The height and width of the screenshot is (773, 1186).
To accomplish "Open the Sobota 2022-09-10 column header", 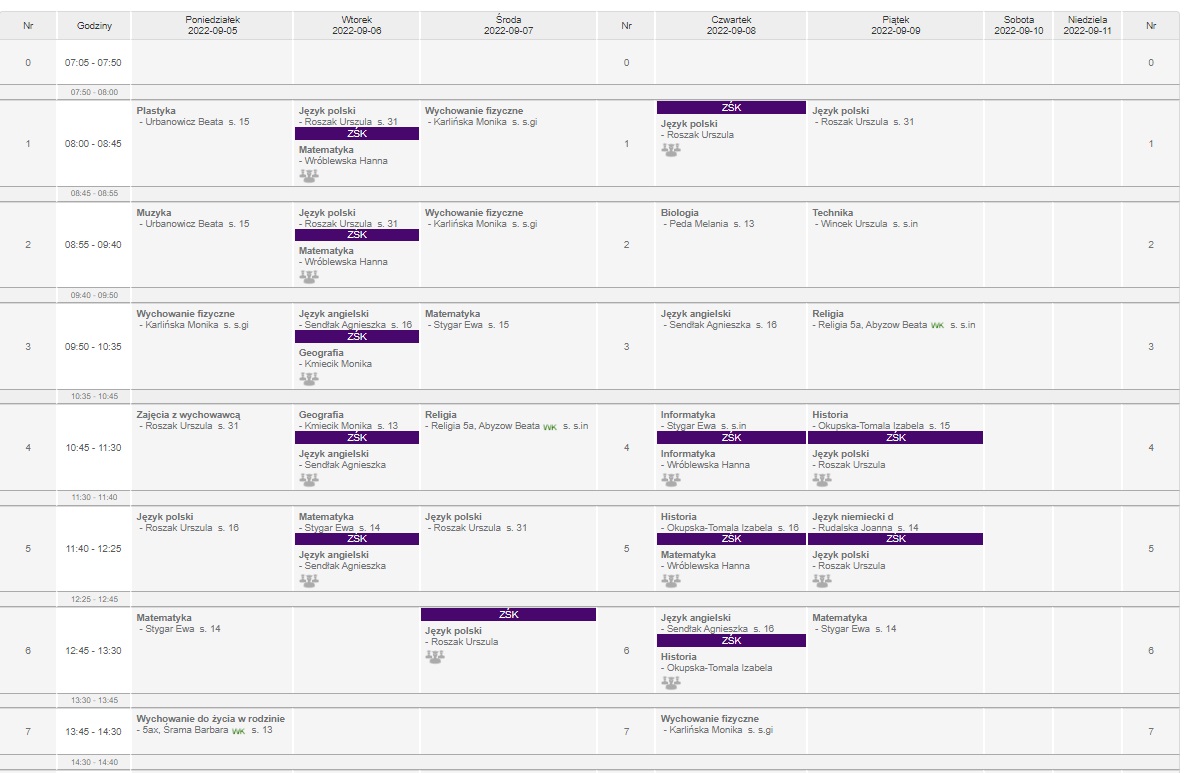I will 1018,25.
